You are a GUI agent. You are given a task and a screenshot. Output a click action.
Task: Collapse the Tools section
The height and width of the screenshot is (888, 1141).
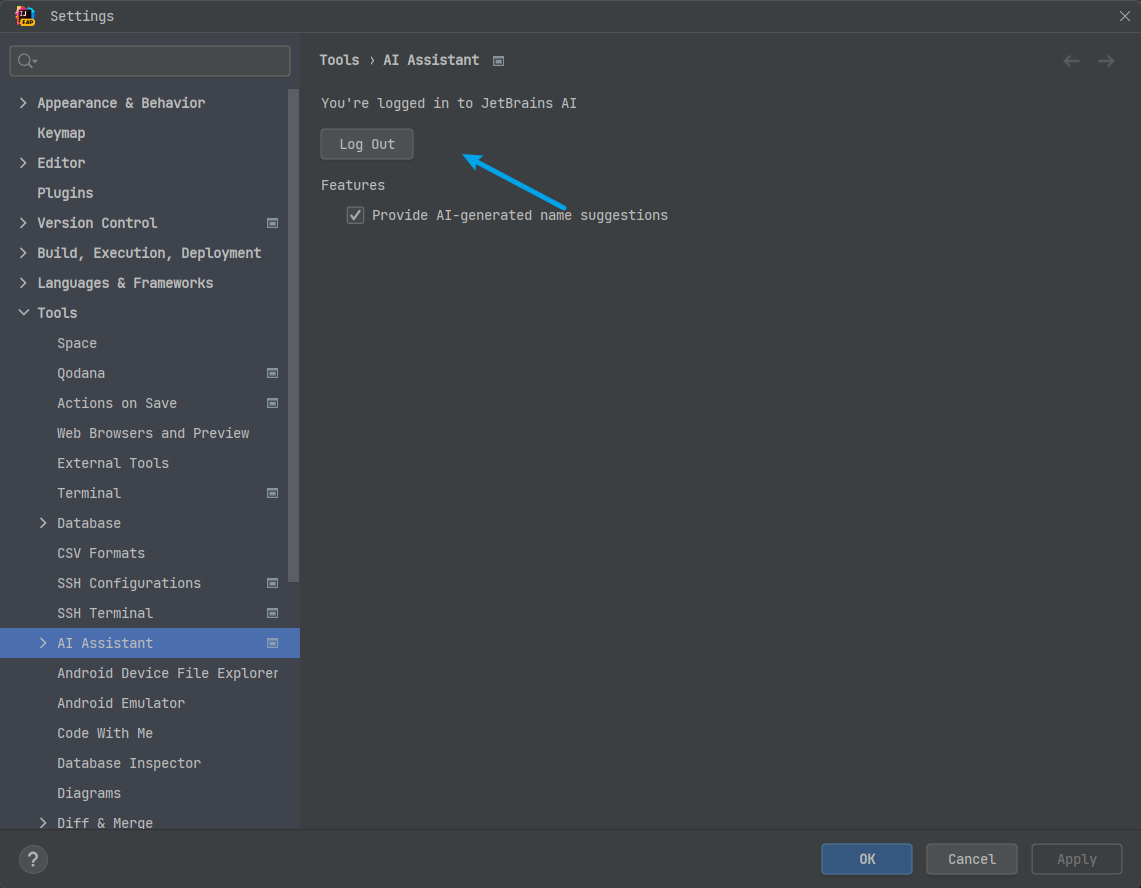tap(24, 313)
